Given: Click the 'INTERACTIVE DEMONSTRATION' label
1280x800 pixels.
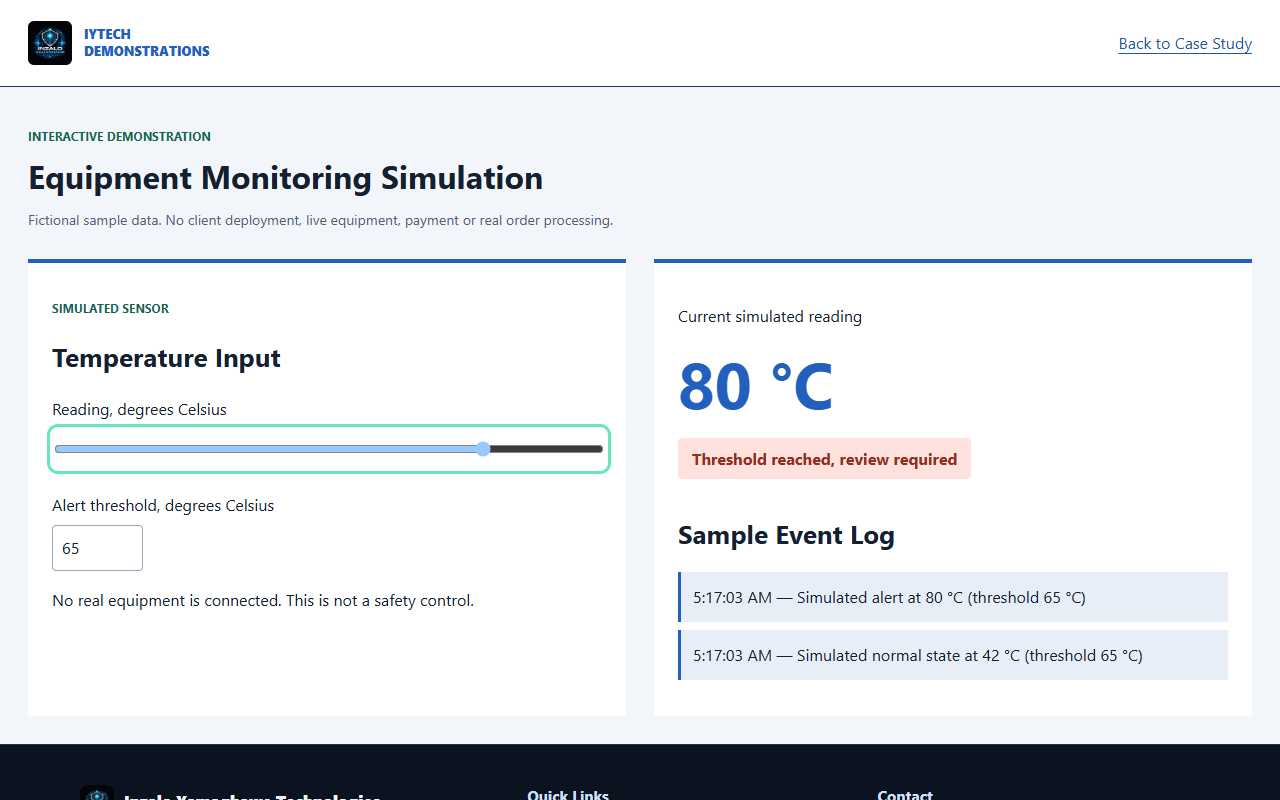Looking at the screenshot, I should (x=119, y=137).
